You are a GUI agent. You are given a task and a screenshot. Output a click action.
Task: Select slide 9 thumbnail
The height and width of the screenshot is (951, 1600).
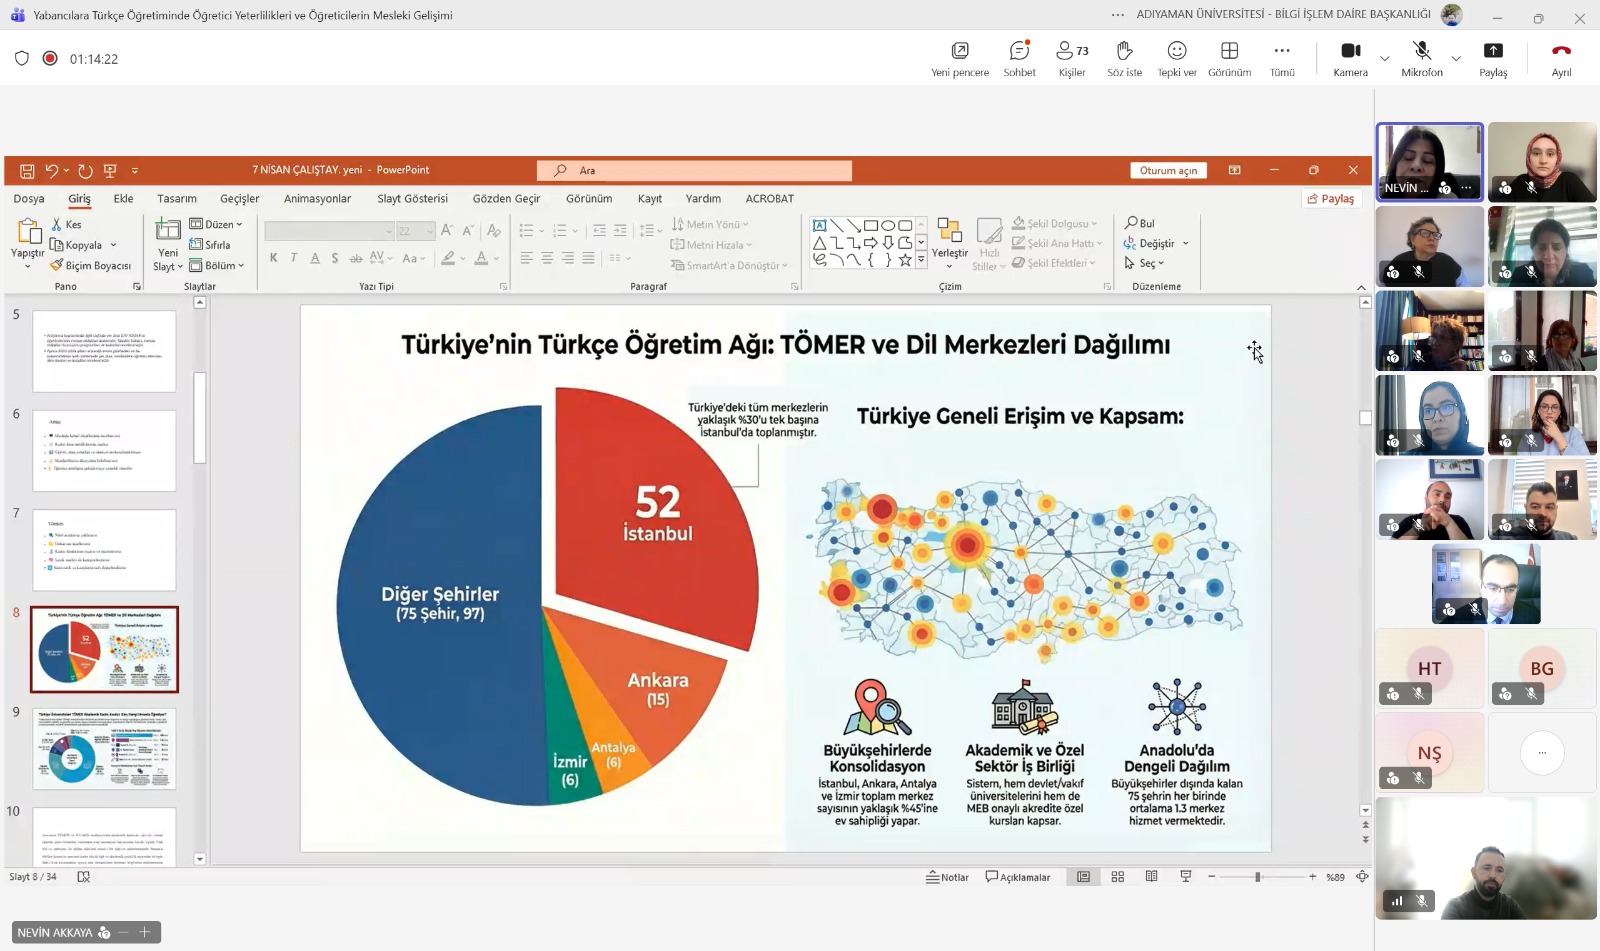pyautogui.click(x=104, y=749)
